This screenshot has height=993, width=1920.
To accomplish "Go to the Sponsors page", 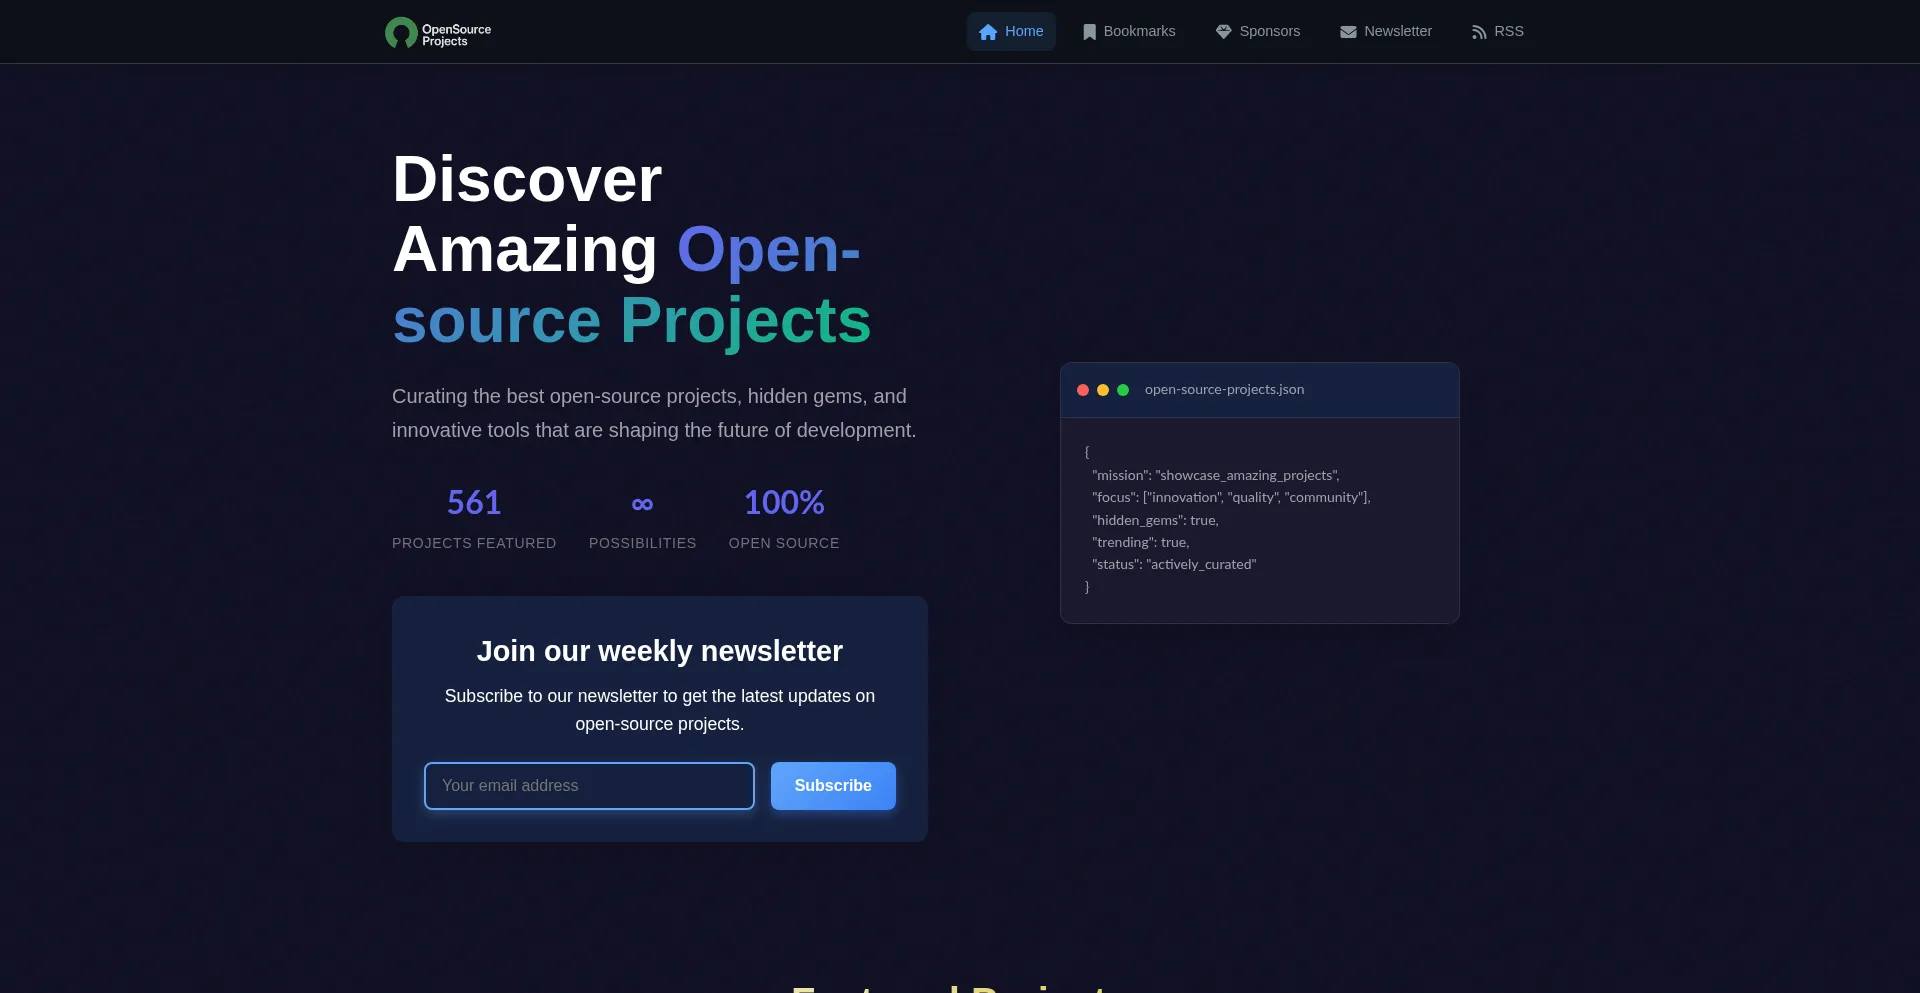I will tap(1269, 32).
